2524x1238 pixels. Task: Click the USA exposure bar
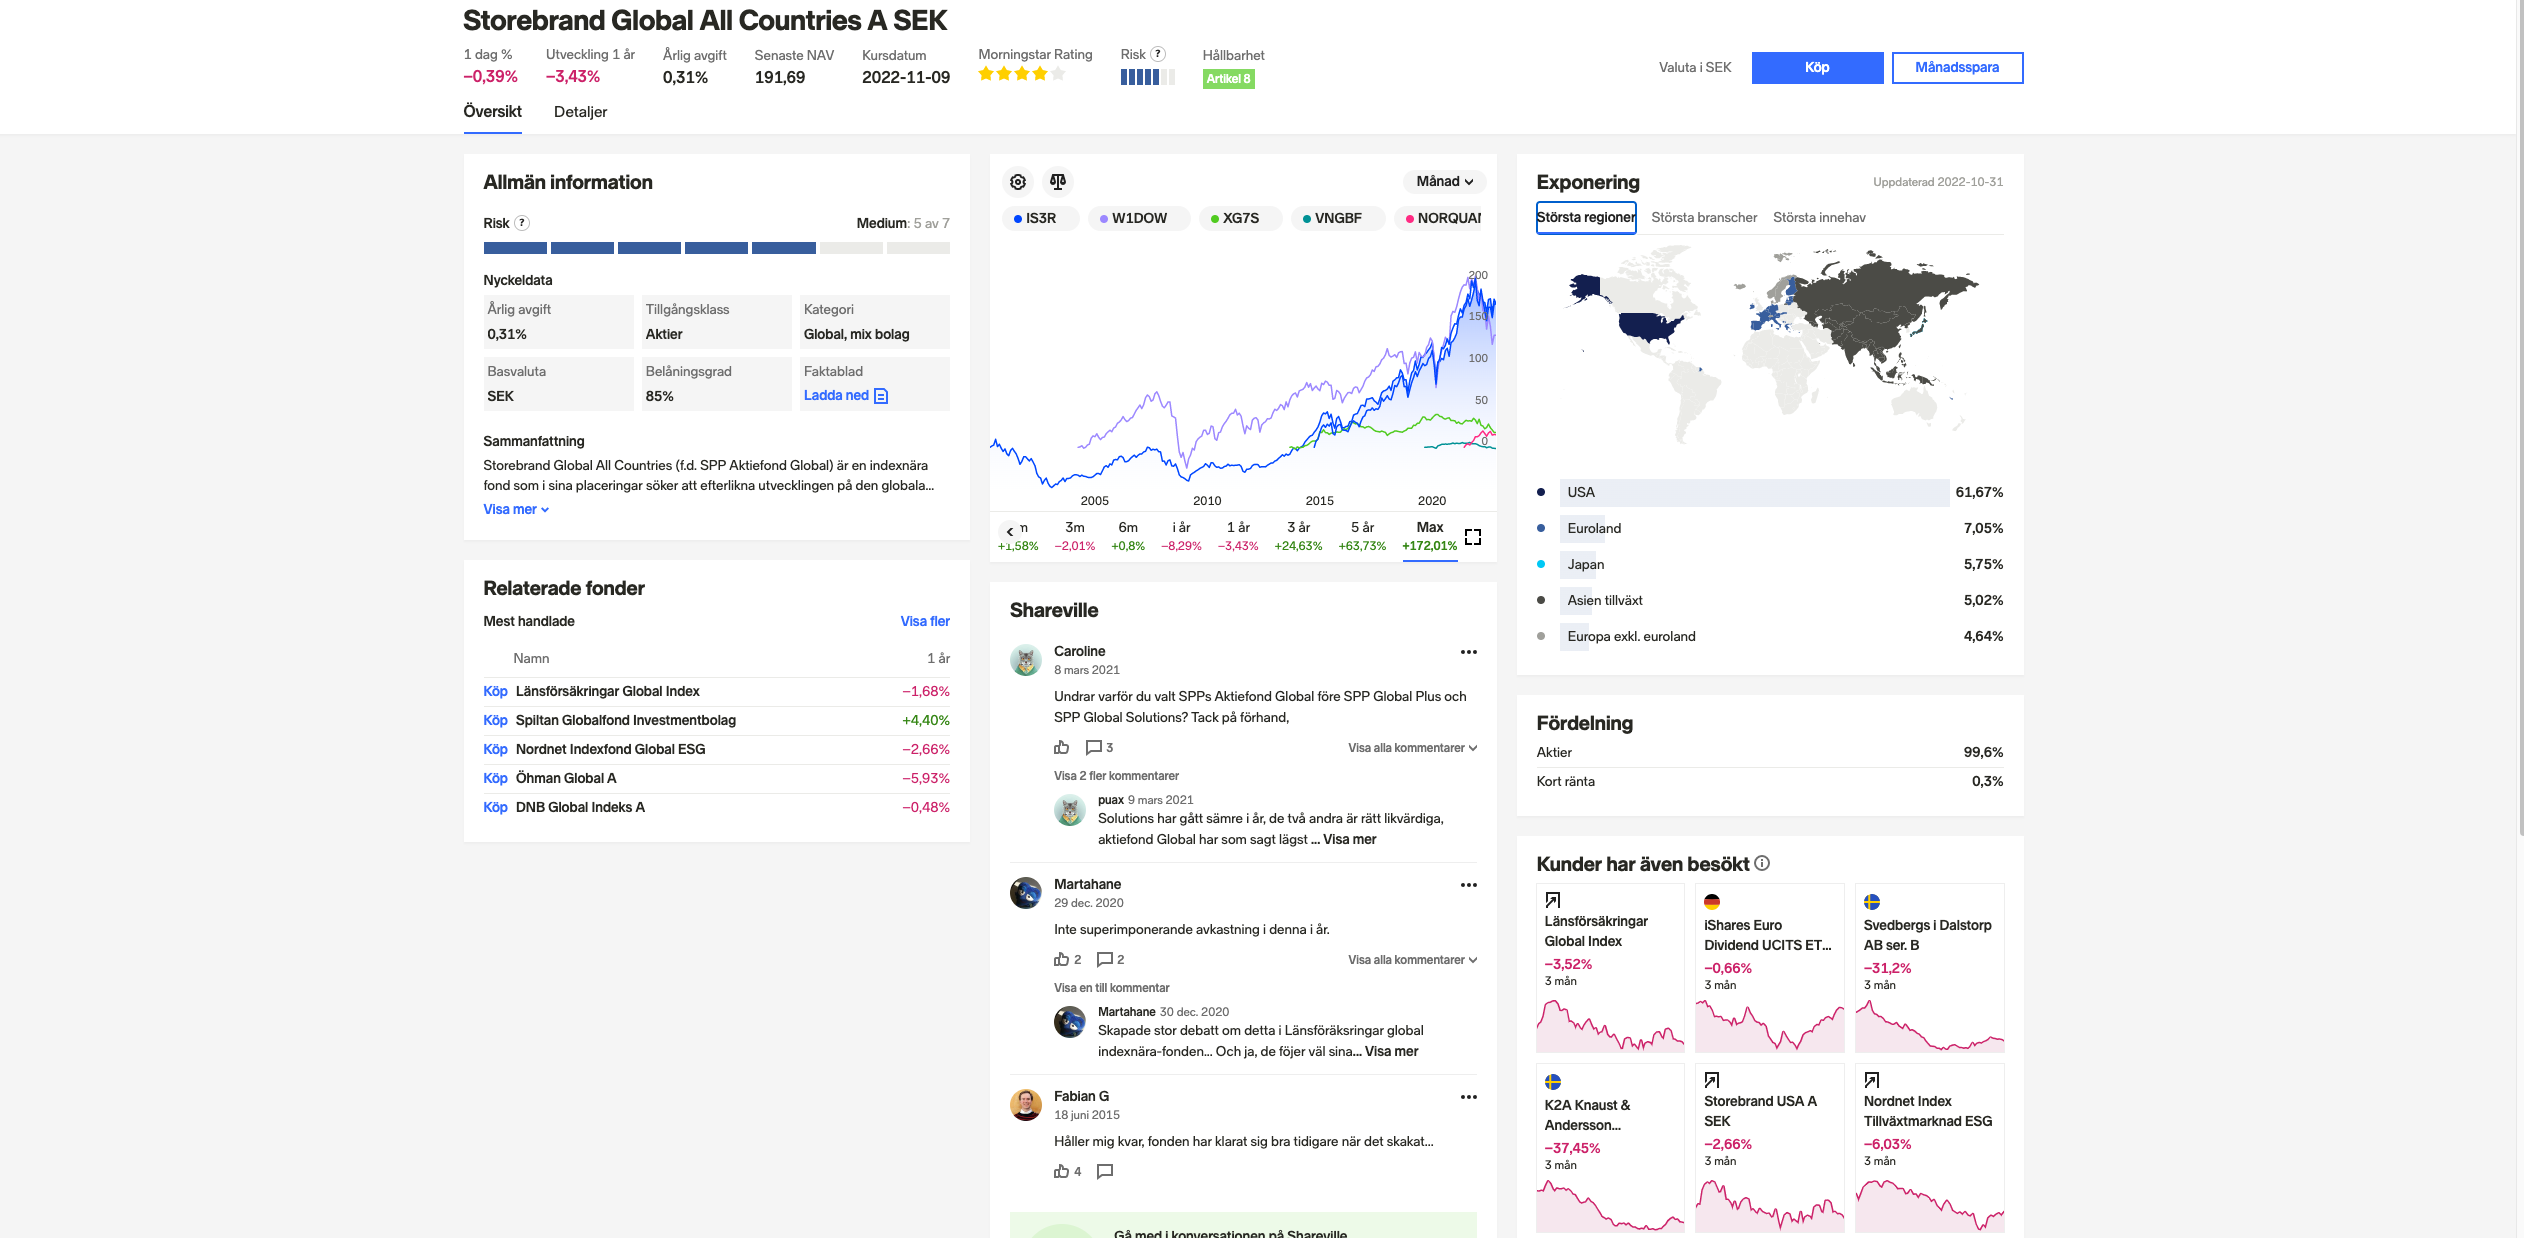pyautogui.click(x=1754, y=492)
